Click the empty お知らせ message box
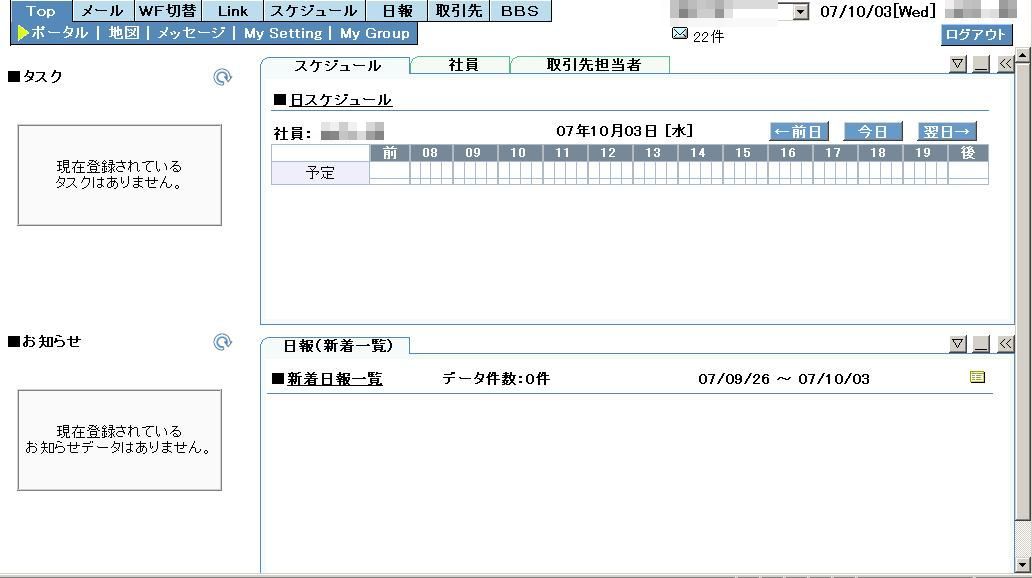This screenshot has height=578, width=1032. pyautogui.click(x=120, y=440)
